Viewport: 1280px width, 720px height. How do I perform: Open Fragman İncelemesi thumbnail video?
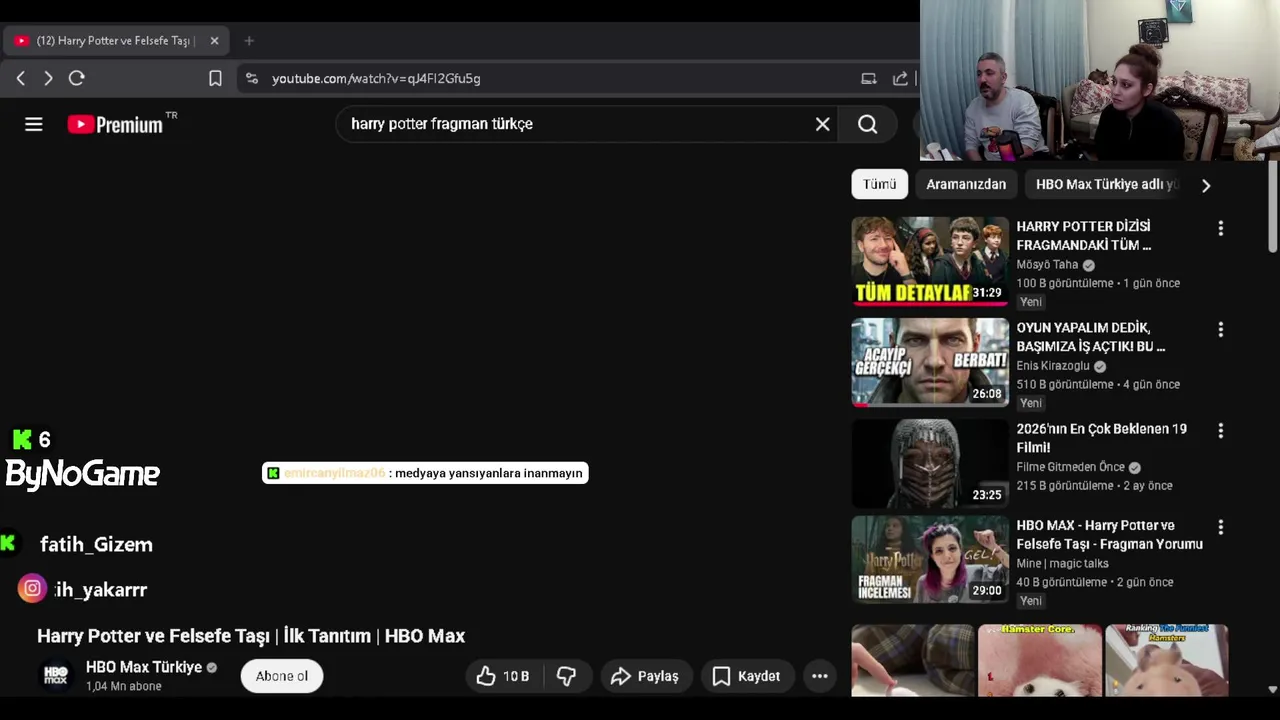tap(930, 559)
